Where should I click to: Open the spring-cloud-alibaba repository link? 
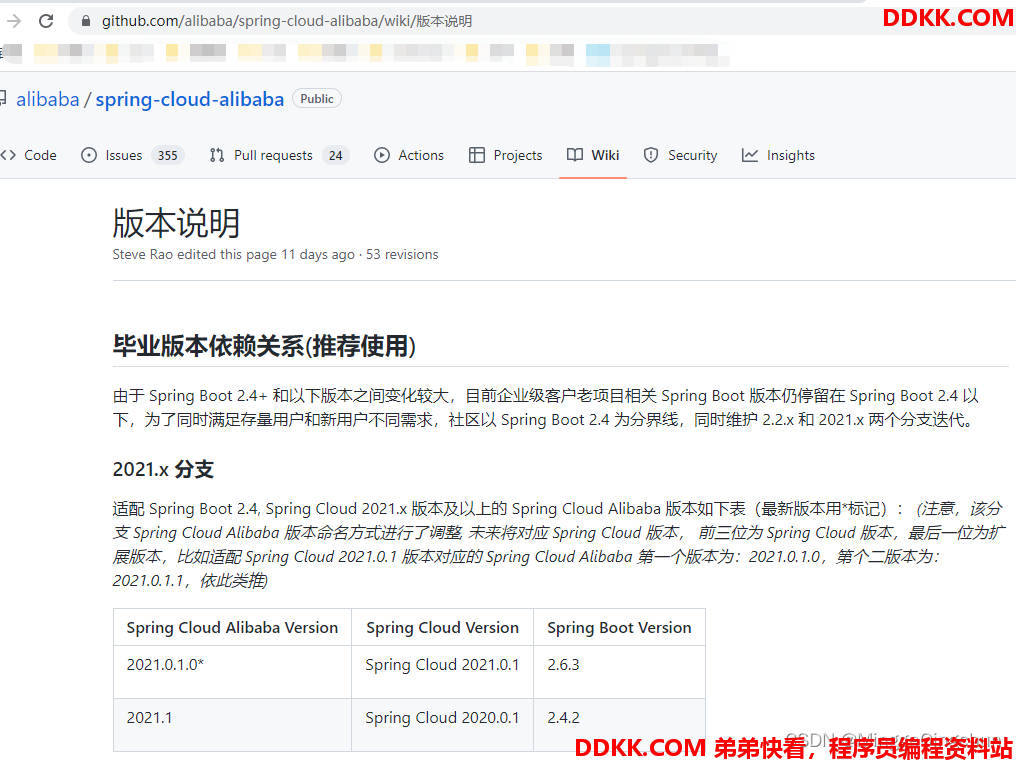click(190, 99)
